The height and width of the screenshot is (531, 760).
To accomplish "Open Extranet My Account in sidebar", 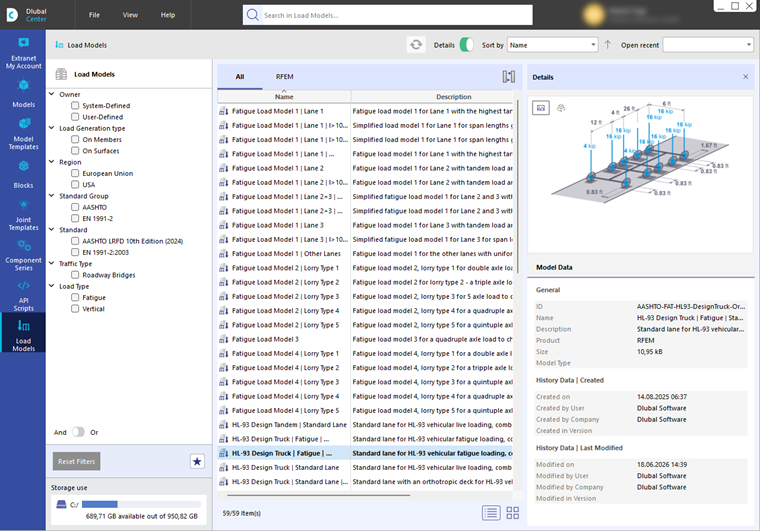I will [23, 53].
